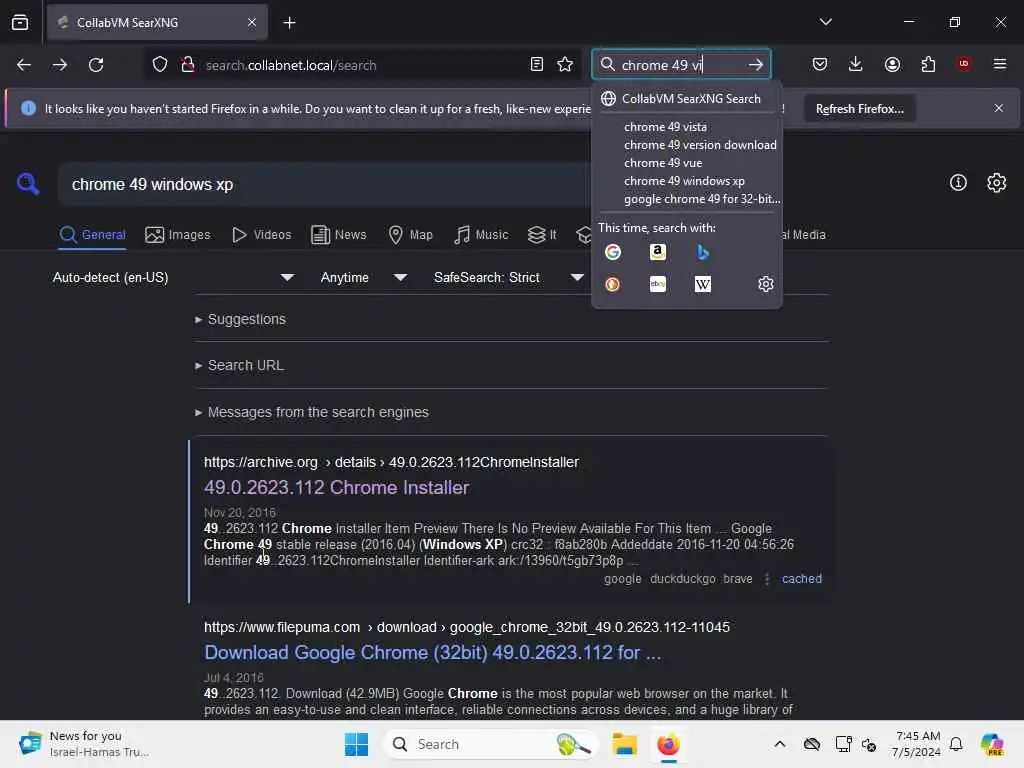Search this time with Wikipedia icon
1024x768 pixels.
click(703, 284)
